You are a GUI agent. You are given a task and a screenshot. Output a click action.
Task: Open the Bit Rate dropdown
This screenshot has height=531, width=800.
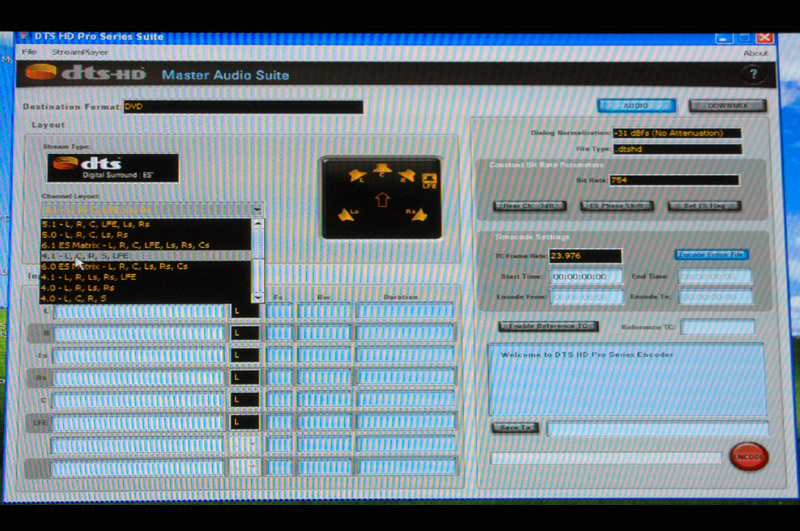point(674,180)
